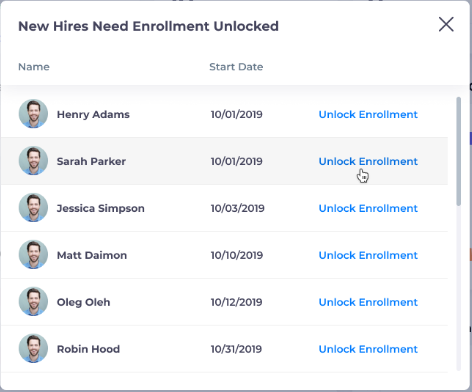Viewport: 472px width, 392px height.
Task: Unlock enrollment for Henry Adams
Action: [x=368, y=114]
